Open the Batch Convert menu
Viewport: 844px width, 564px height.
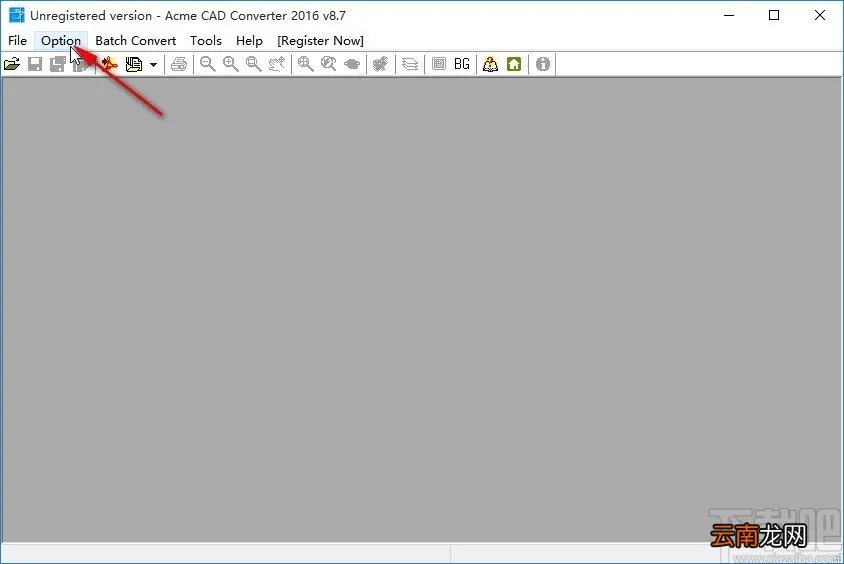point(136,41)
